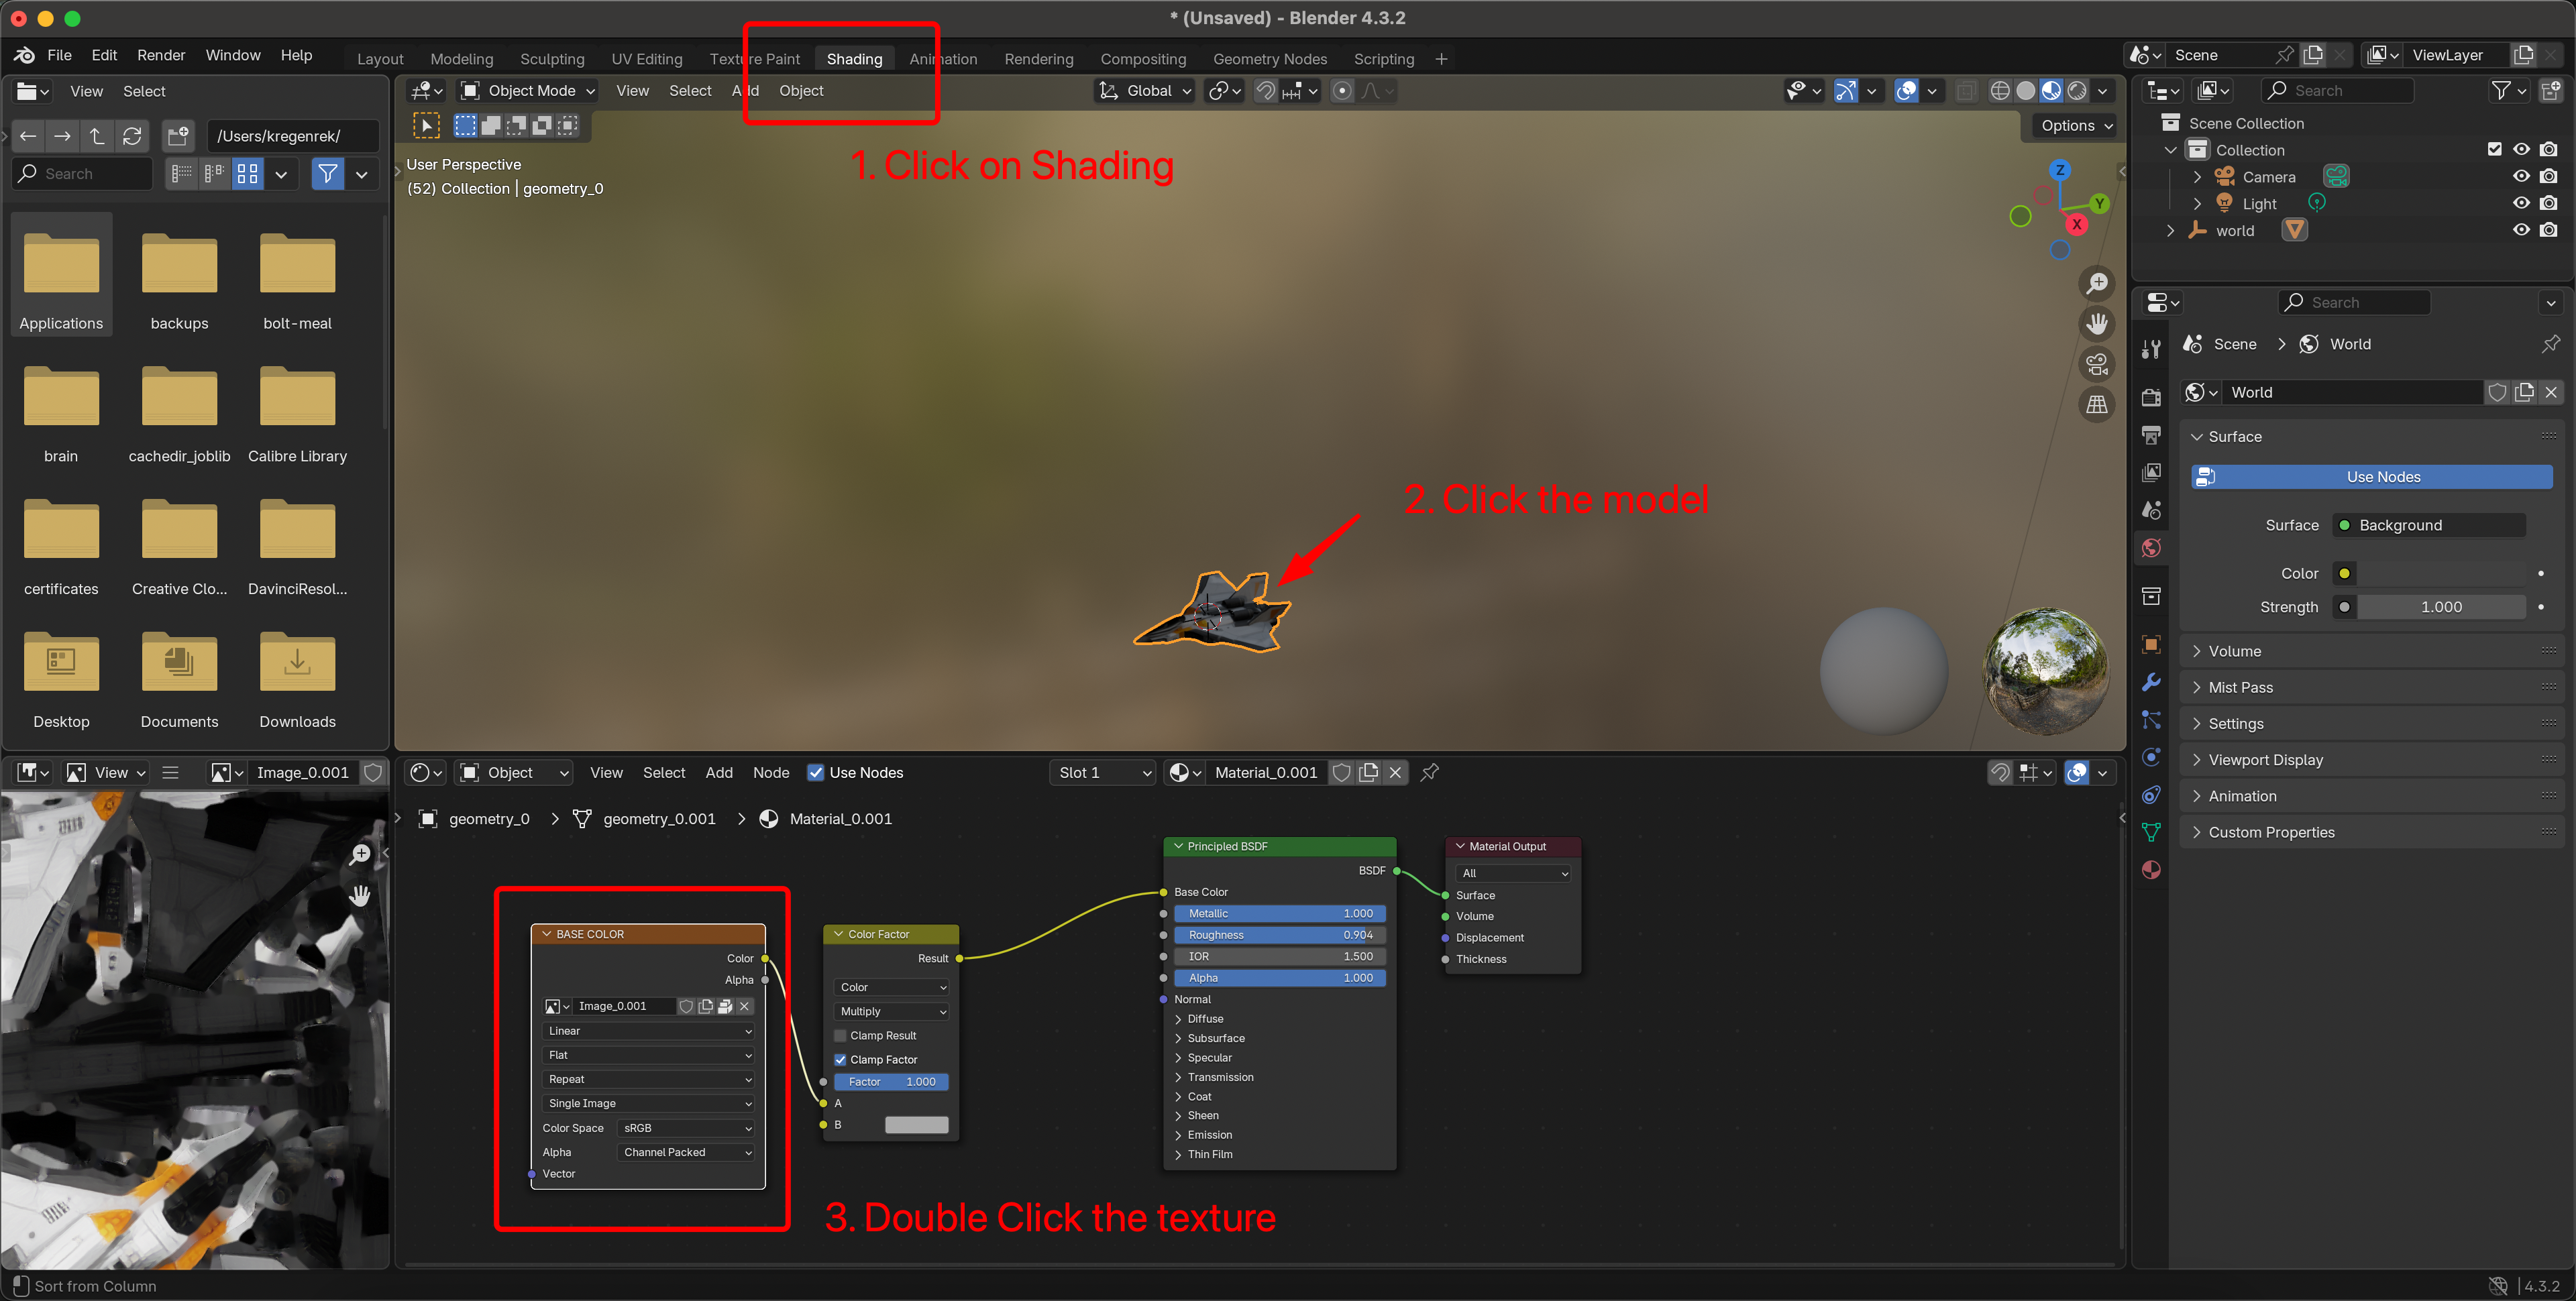Hide the Camera with its eye icon
The height and width of the screenshot is (1301, 2576).
[2521, 177]
